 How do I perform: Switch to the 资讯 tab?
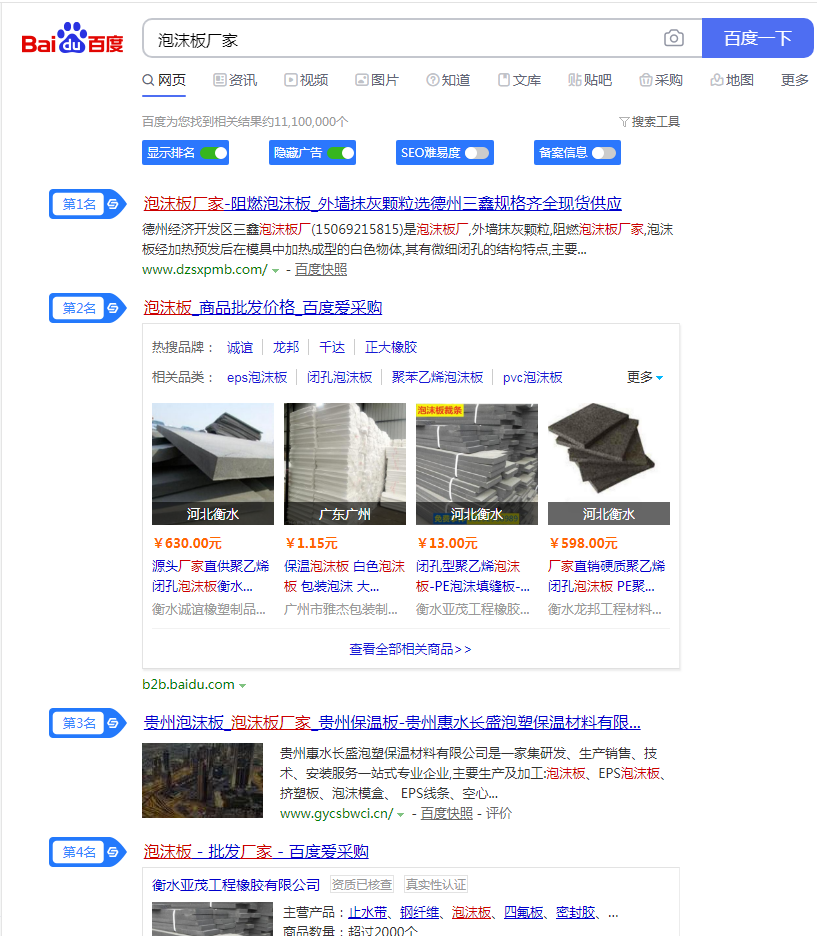pyautogui.click(x=235, y=80)
